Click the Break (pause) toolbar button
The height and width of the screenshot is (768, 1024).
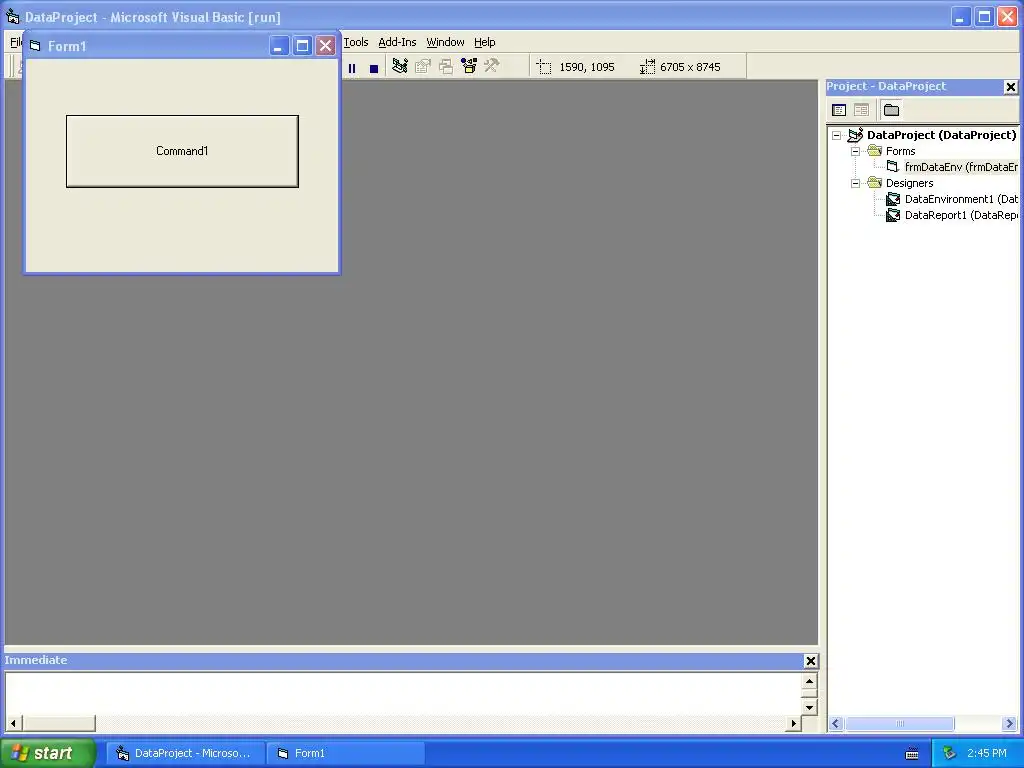[352, 68]
